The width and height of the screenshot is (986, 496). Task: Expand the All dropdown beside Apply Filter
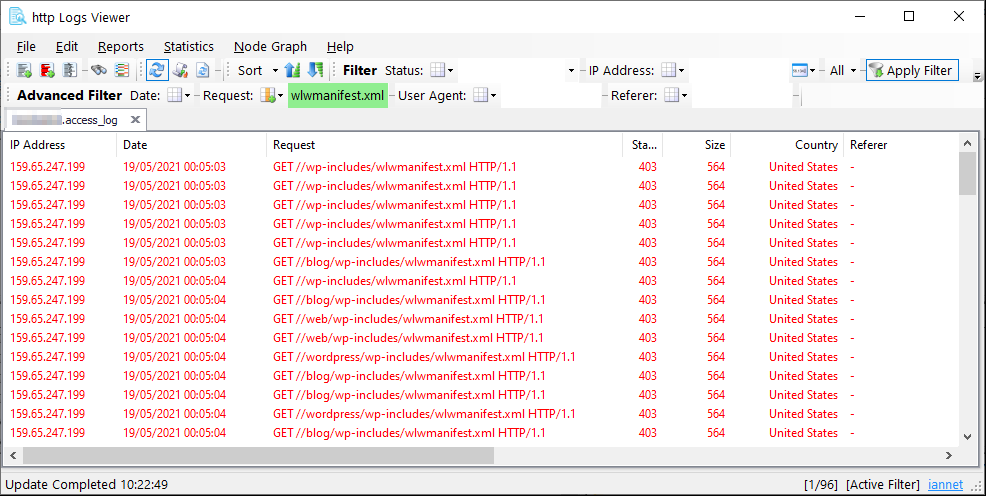(x=853, y=71)
